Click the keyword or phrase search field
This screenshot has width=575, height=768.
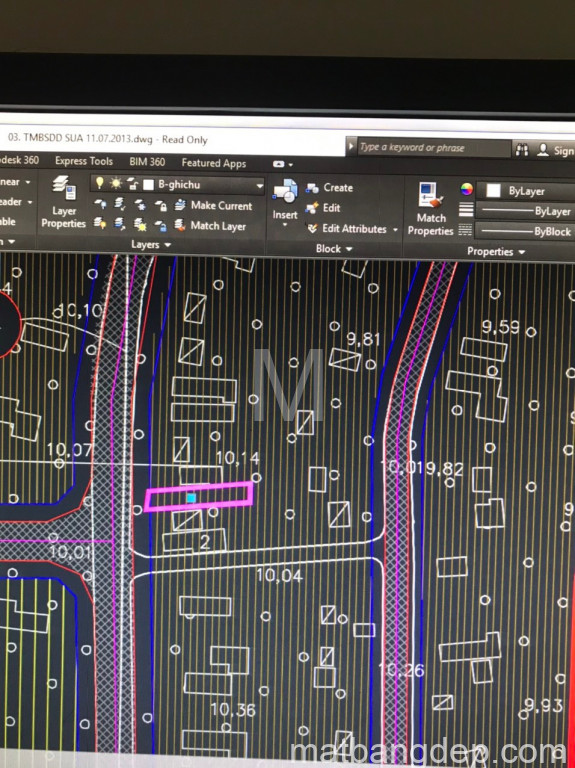pos(434,147)
